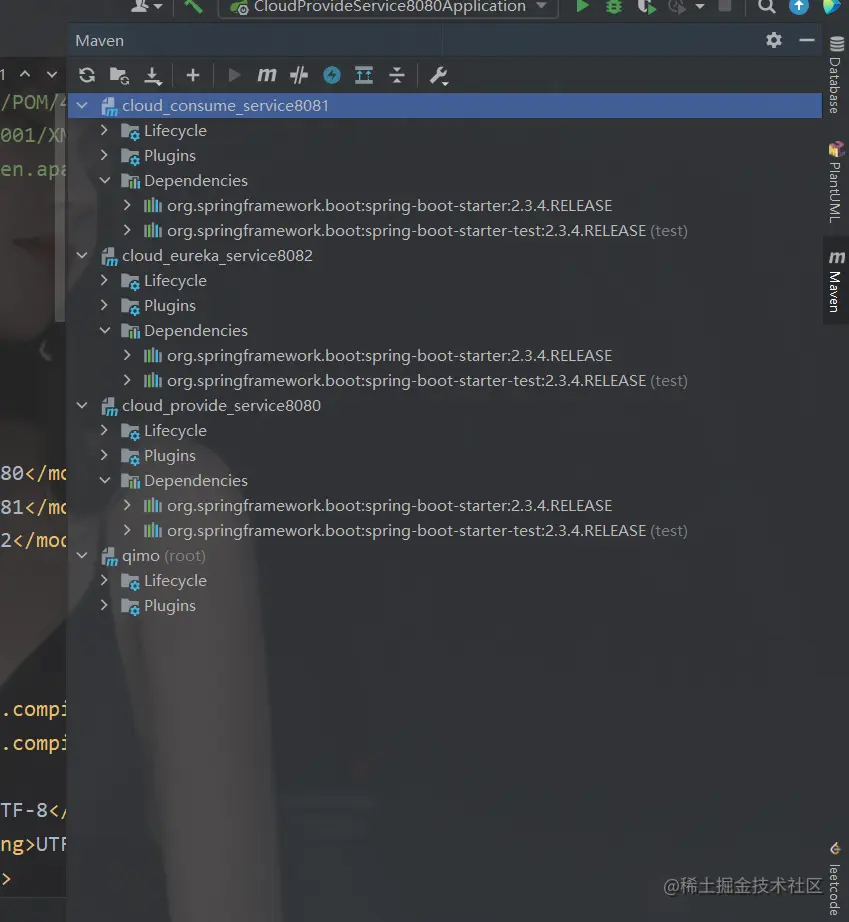Viewport: 849px width, 922px height.
Task: Open the user account dropdown
Action: (x=146, y=6)
